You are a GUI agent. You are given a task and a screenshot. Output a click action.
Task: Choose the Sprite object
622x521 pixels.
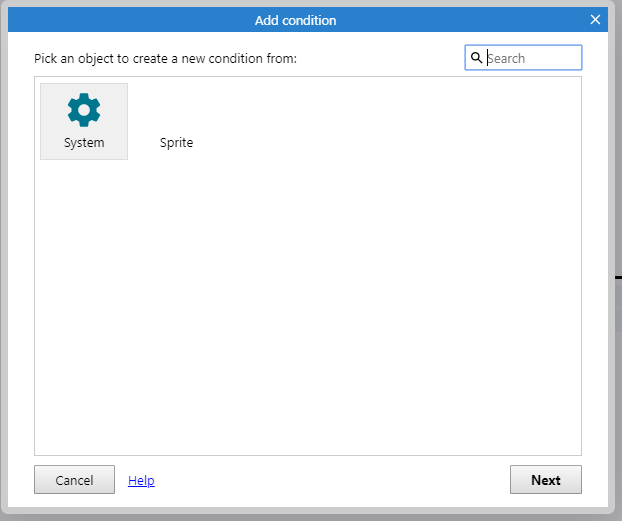click(x=176, y=121)
